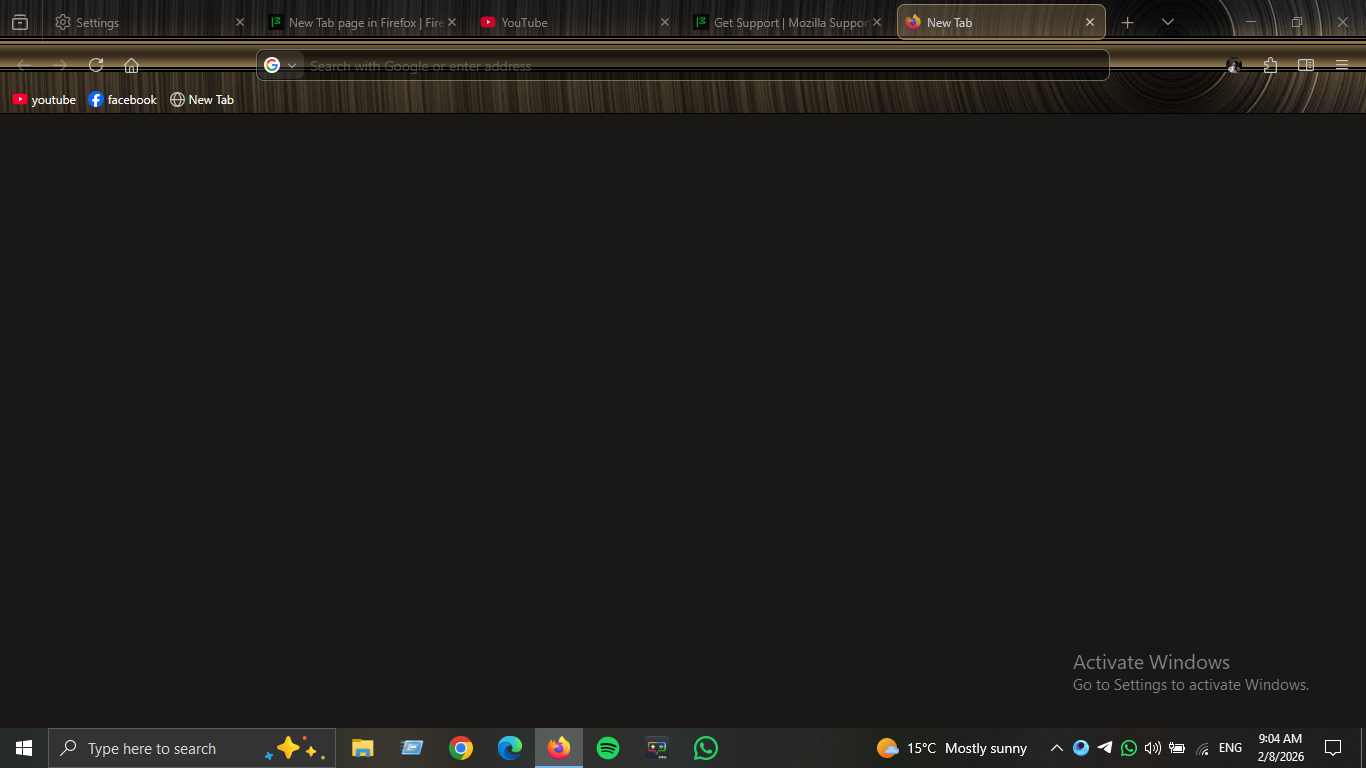Close the Get Support Mozilla tab
The height and width of the screenshot is (768, 1366).
click(x=877, y=22)
